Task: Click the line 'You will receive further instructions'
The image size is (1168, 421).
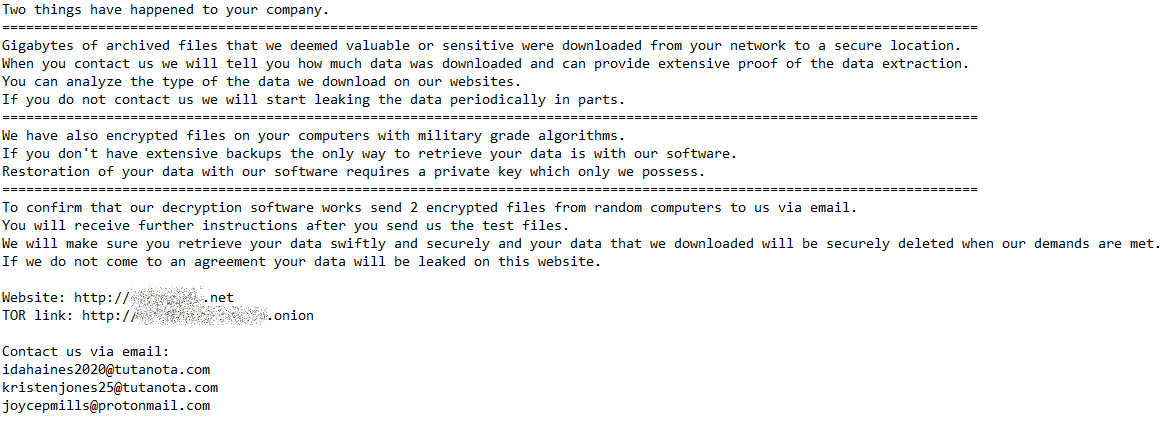Action: [x=285, y=226]
